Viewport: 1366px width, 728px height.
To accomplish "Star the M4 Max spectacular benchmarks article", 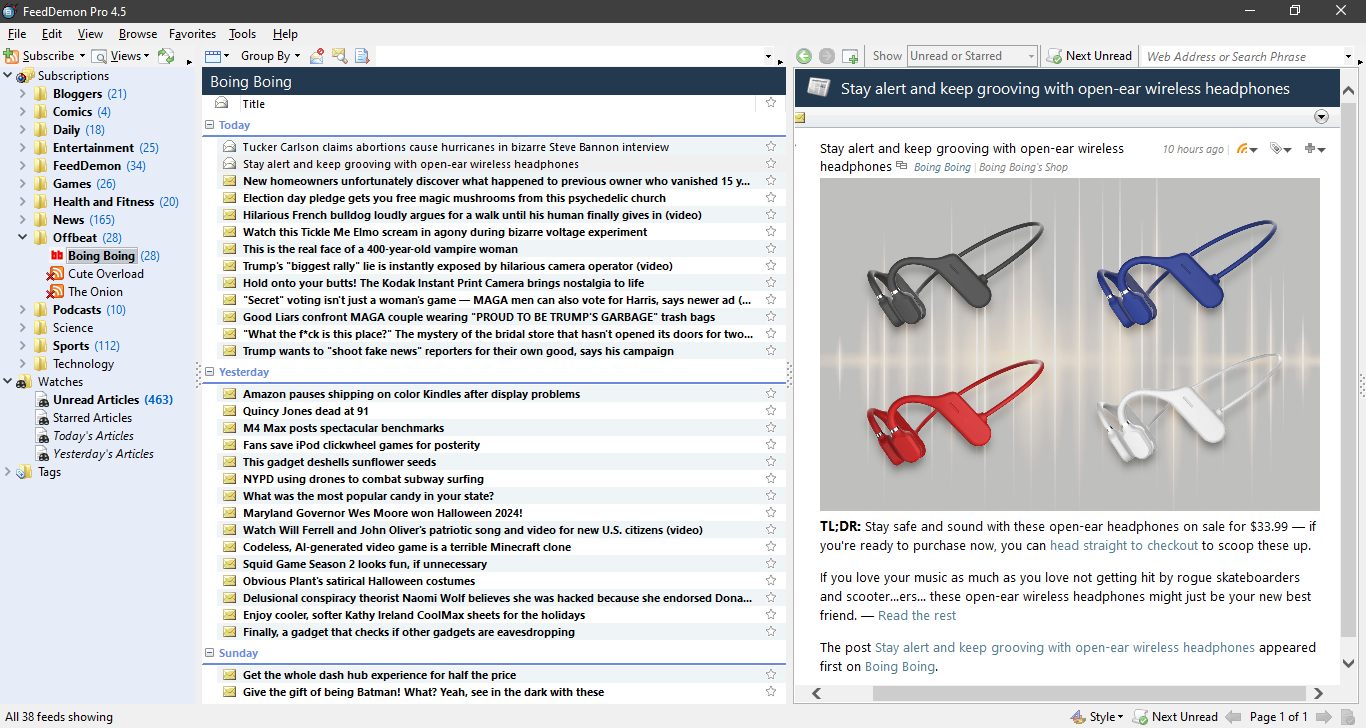I will tap(770, 428).
